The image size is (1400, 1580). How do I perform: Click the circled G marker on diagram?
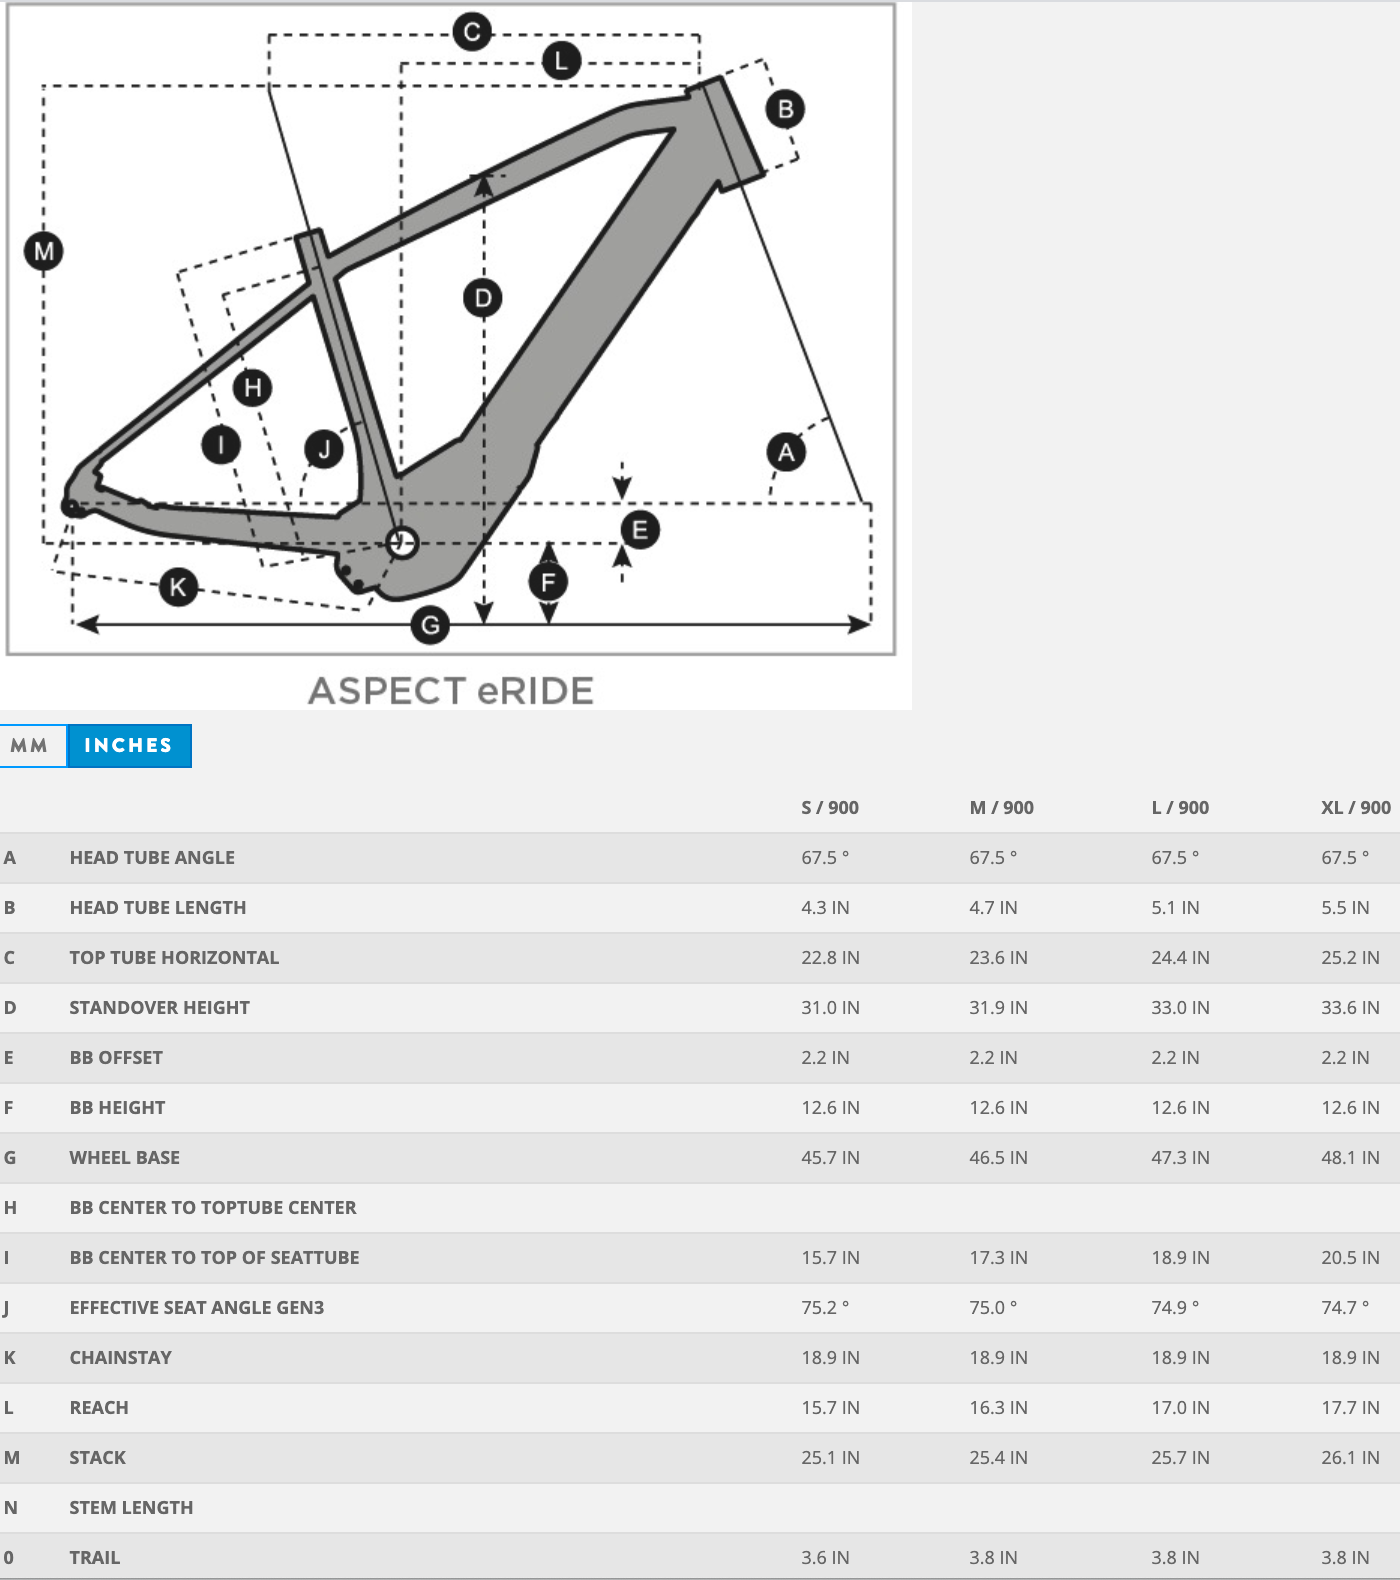431,626
